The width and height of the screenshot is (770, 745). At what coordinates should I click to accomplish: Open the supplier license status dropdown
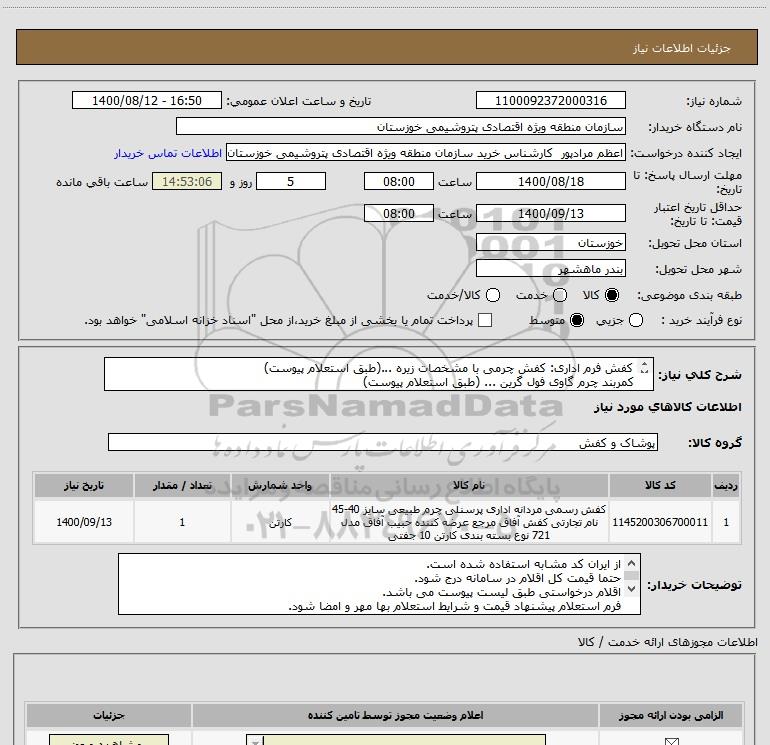pyautogui.click(x=396, y=741)
